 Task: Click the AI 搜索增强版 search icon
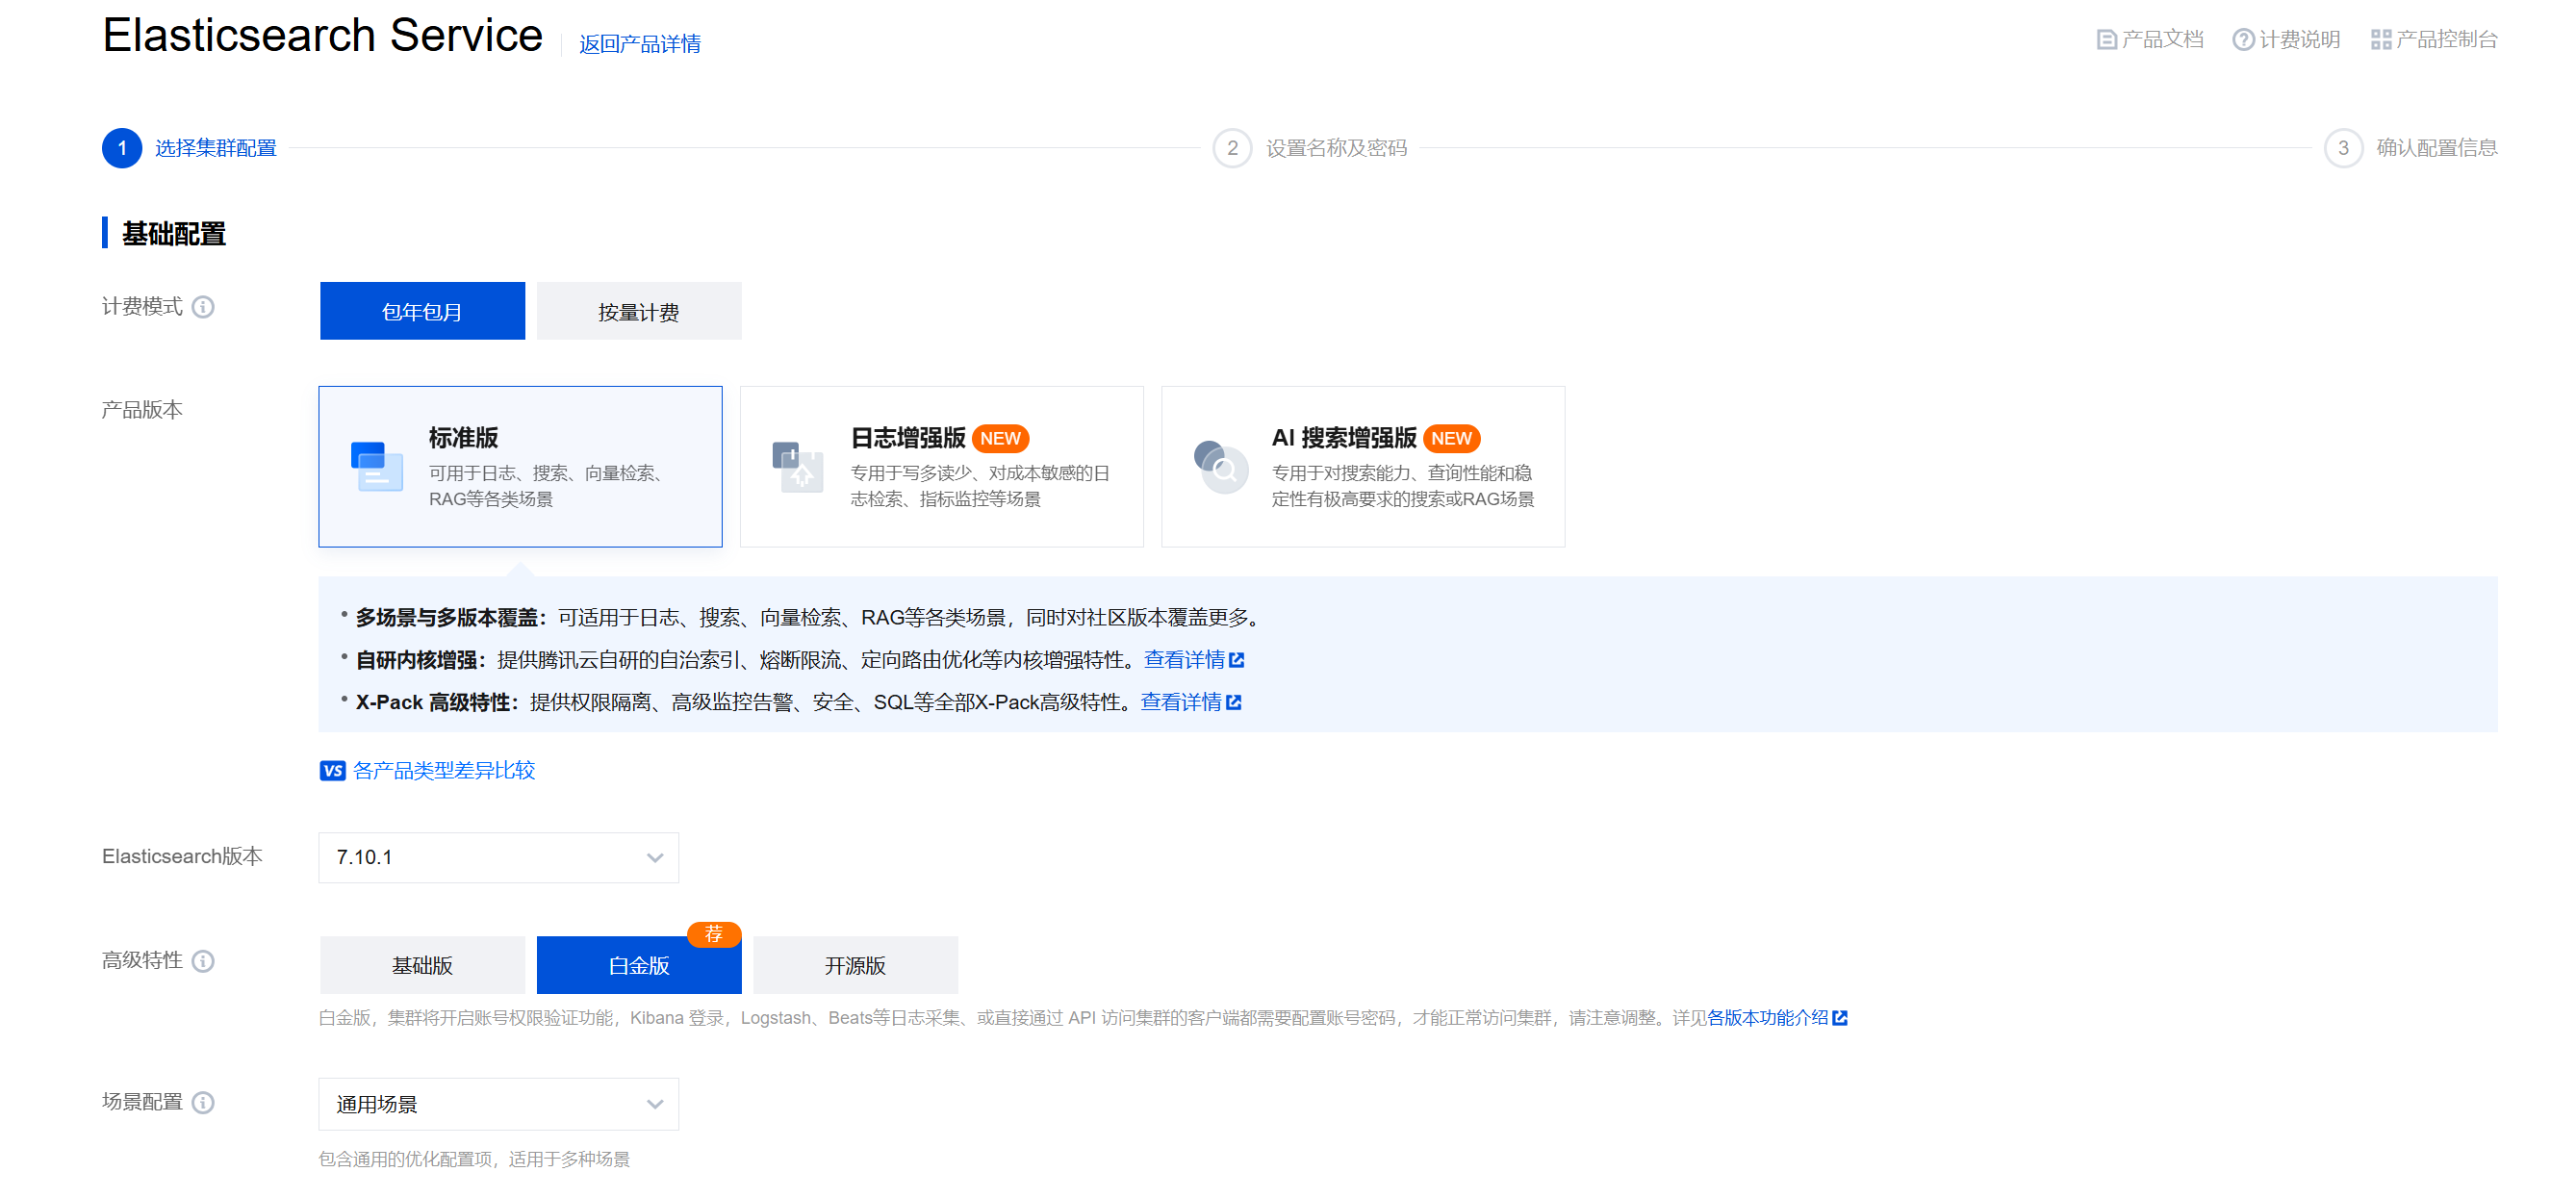click(1220, 467)
